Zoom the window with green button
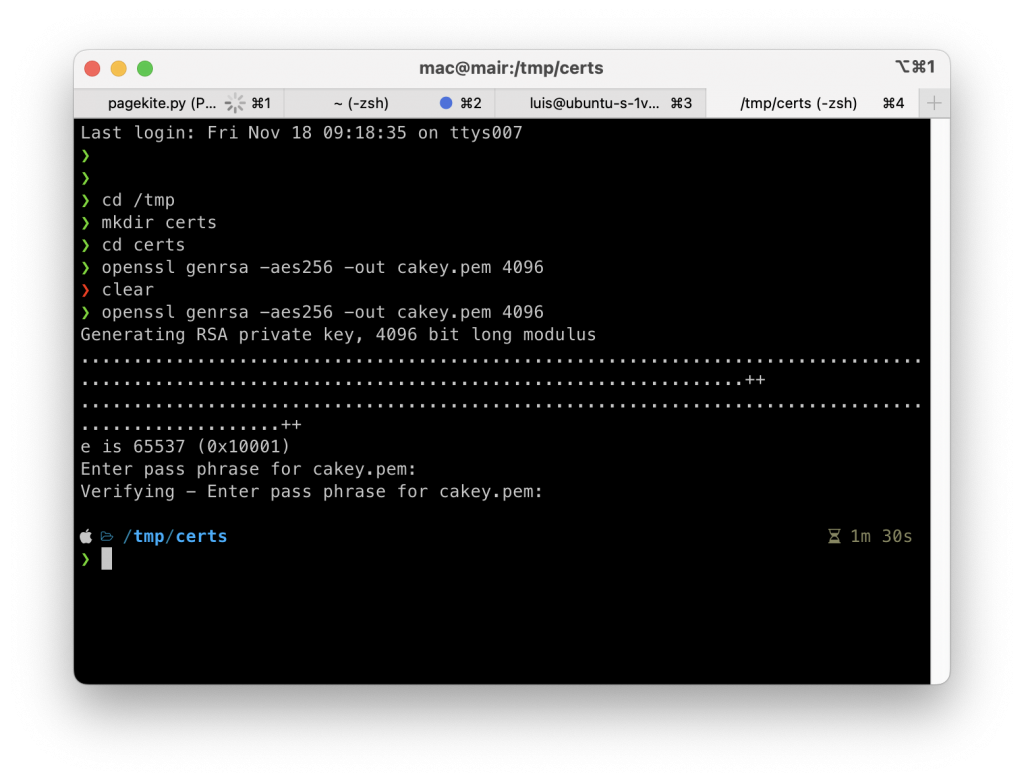Image resolution: width=1024 pixels, height=782 pixels. coord(145,69)
